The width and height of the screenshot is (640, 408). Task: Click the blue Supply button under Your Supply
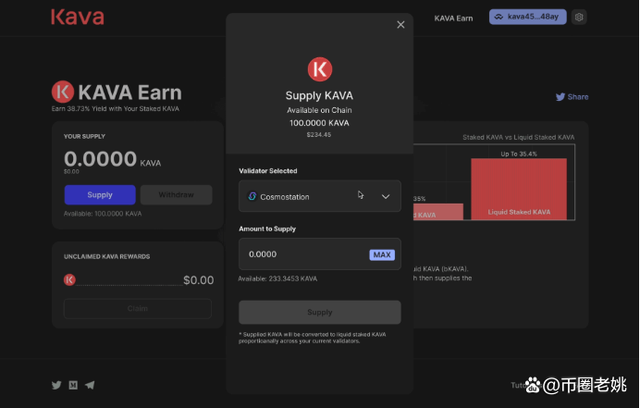[100, 195]
